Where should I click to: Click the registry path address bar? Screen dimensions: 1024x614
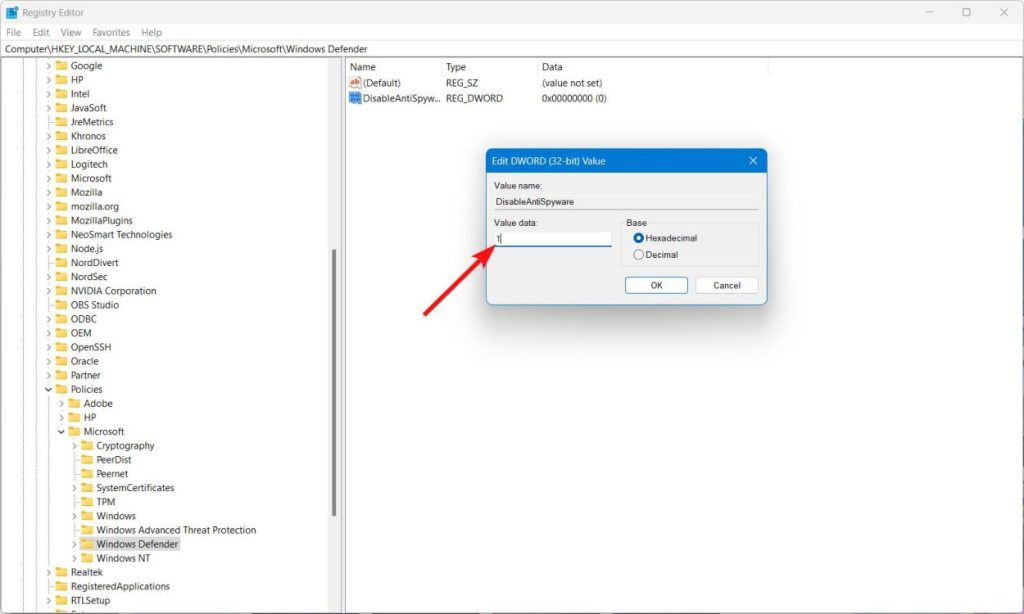[x=512, y=49]
